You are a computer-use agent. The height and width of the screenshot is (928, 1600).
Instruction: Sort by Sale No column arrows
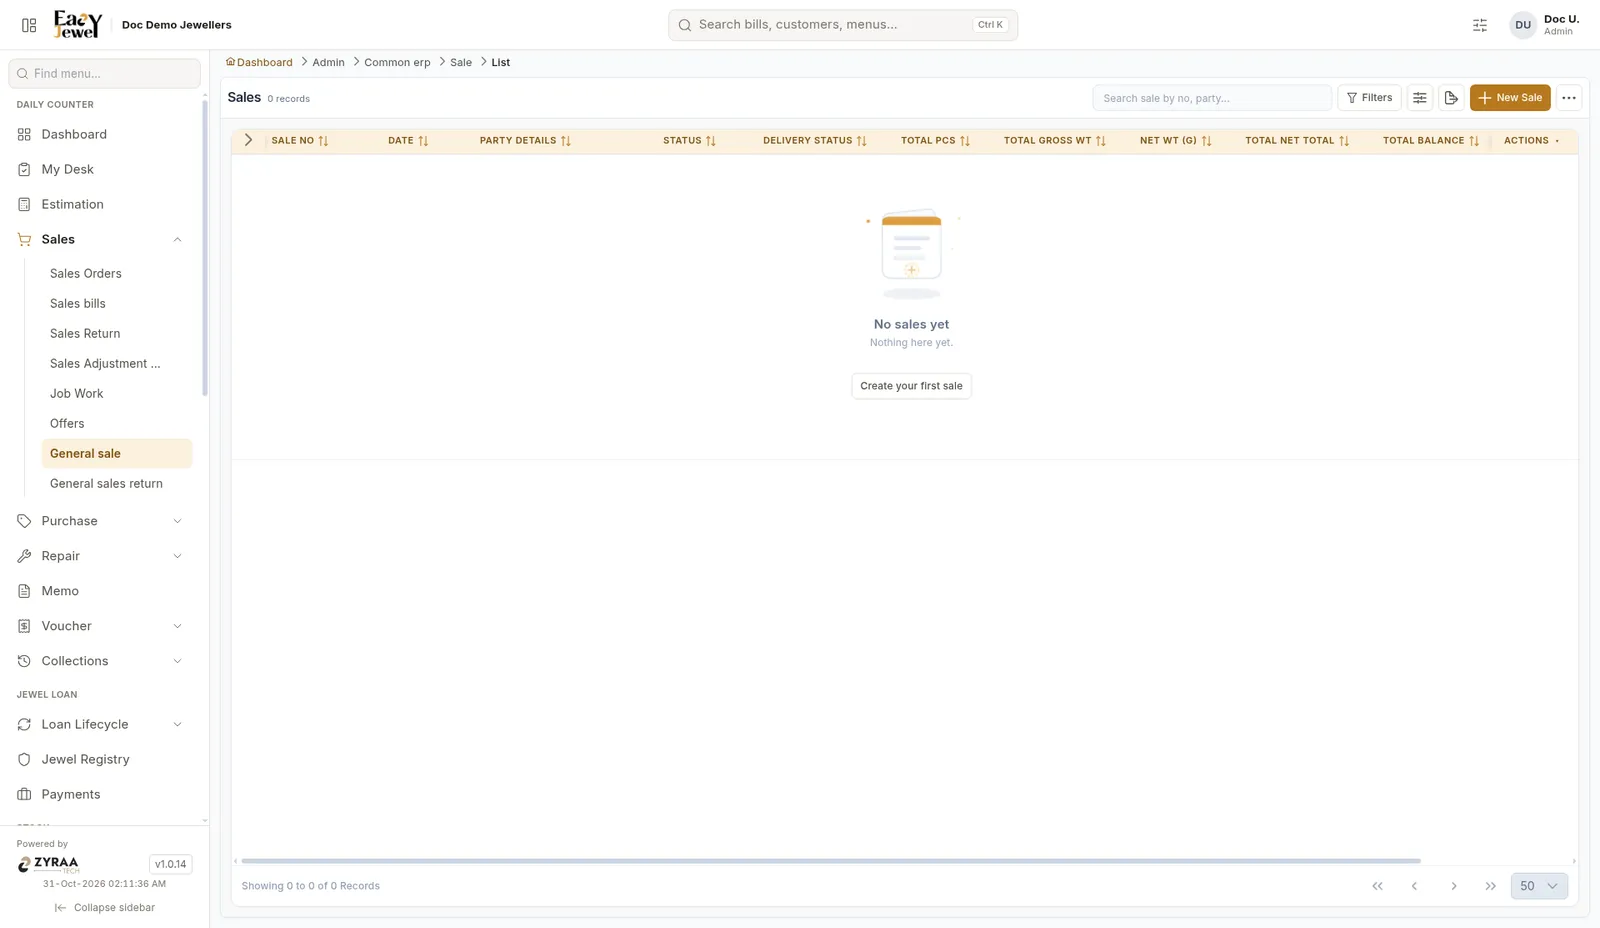click(x=323, y=141)
